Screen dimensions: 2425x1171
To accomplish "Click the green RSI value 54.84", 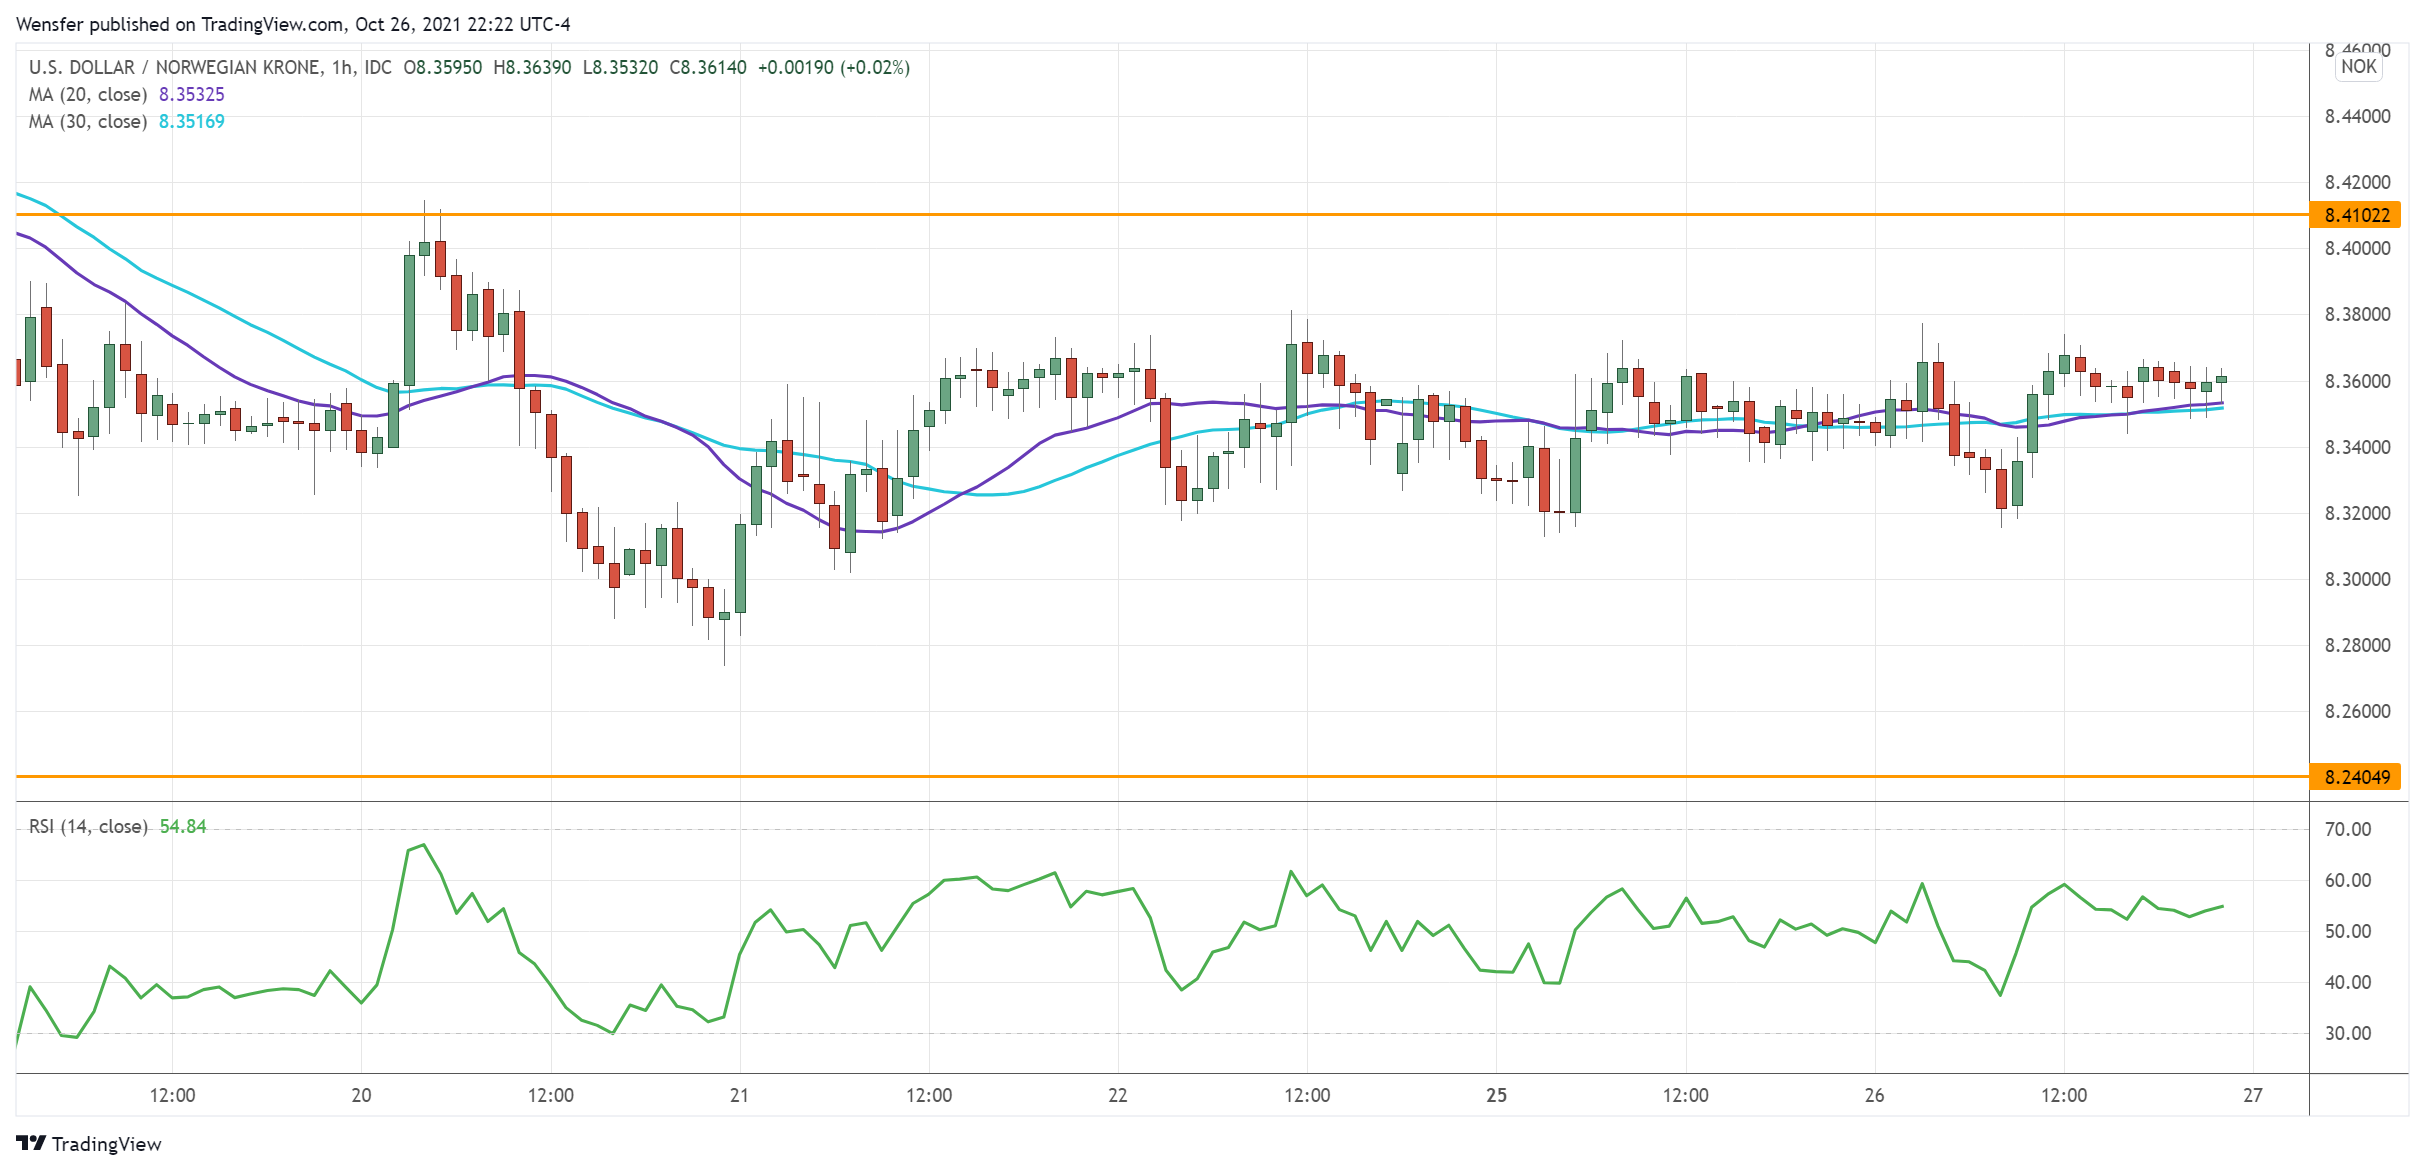I will [x=183, y=826].
